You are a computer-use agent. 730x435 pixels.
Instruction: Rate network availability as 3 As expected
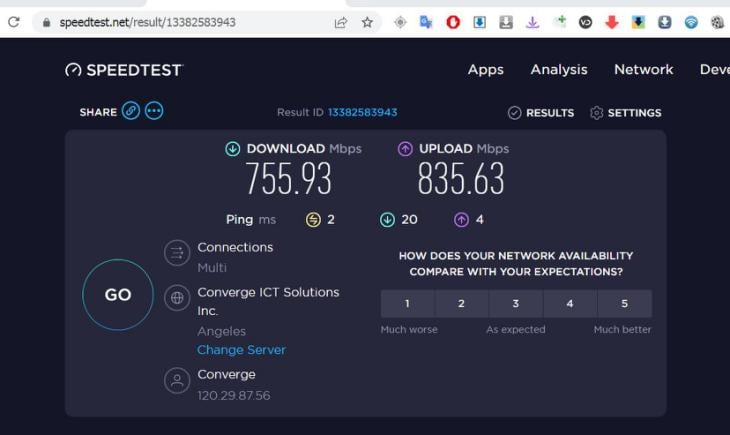516,304
